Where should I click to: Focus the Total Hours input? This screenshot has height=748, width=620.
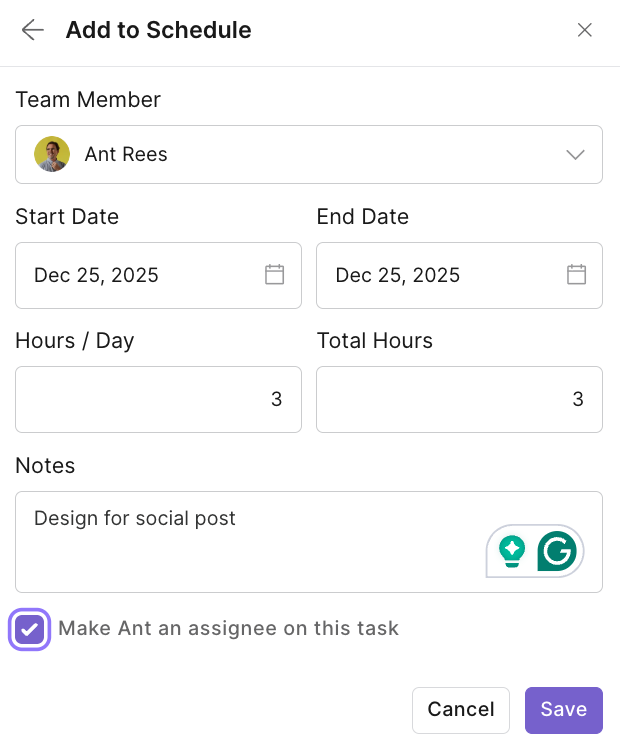[459, 399]
